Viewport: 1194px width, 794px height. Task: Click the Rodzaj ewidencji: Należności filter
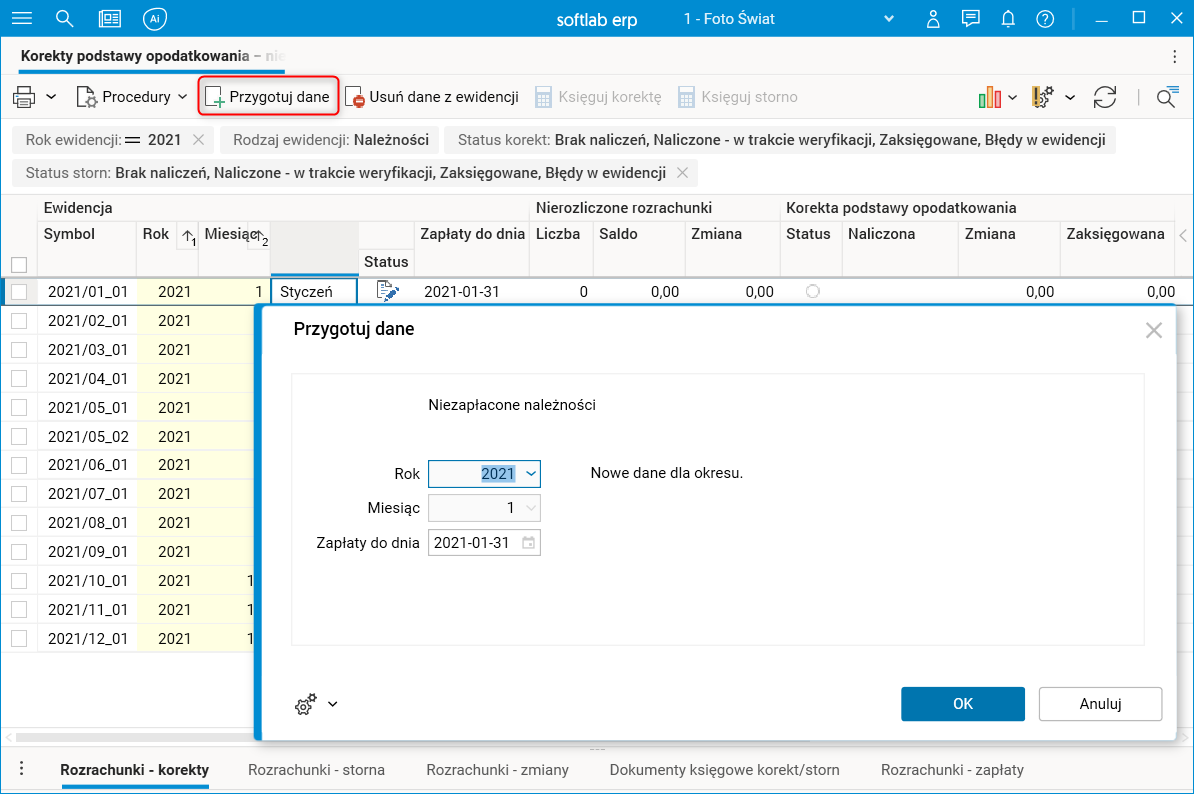coord(330,139)
